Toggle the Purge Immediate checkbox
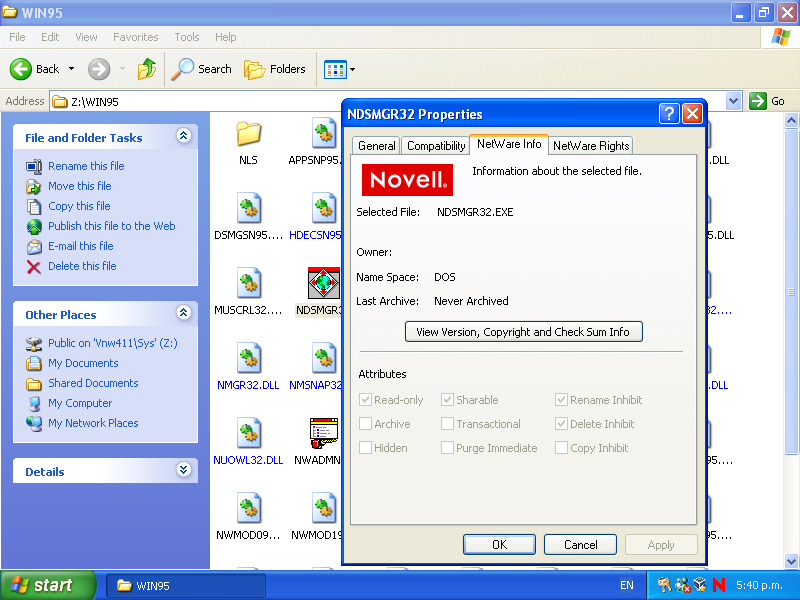The height and width of the screenshot is (600, 800). point(447,447)
